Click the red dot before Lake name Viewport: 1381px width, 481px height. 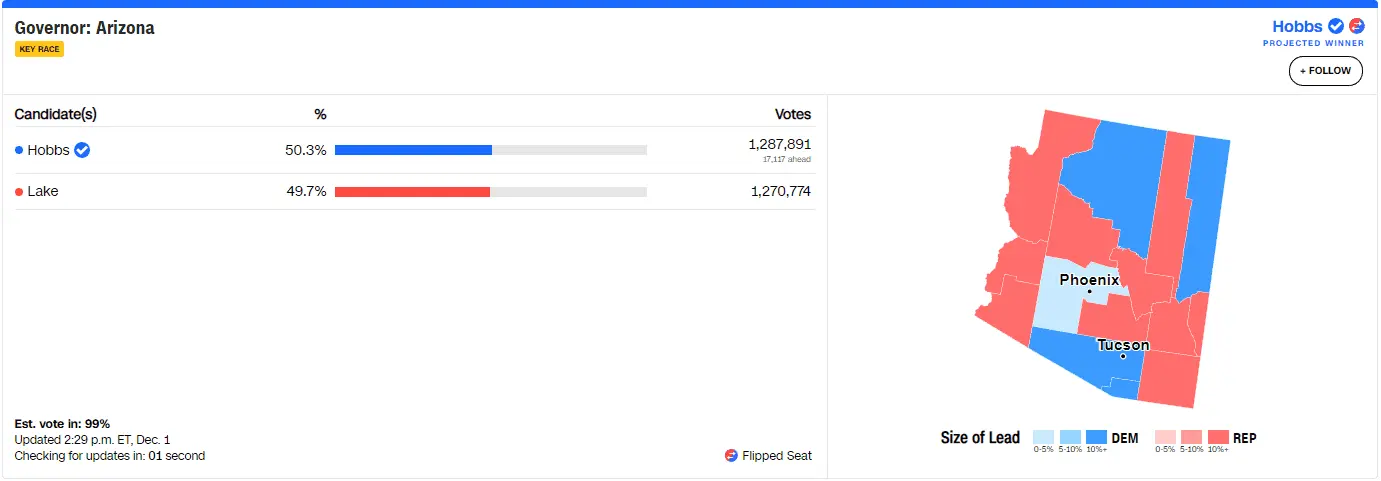point(20,192)
